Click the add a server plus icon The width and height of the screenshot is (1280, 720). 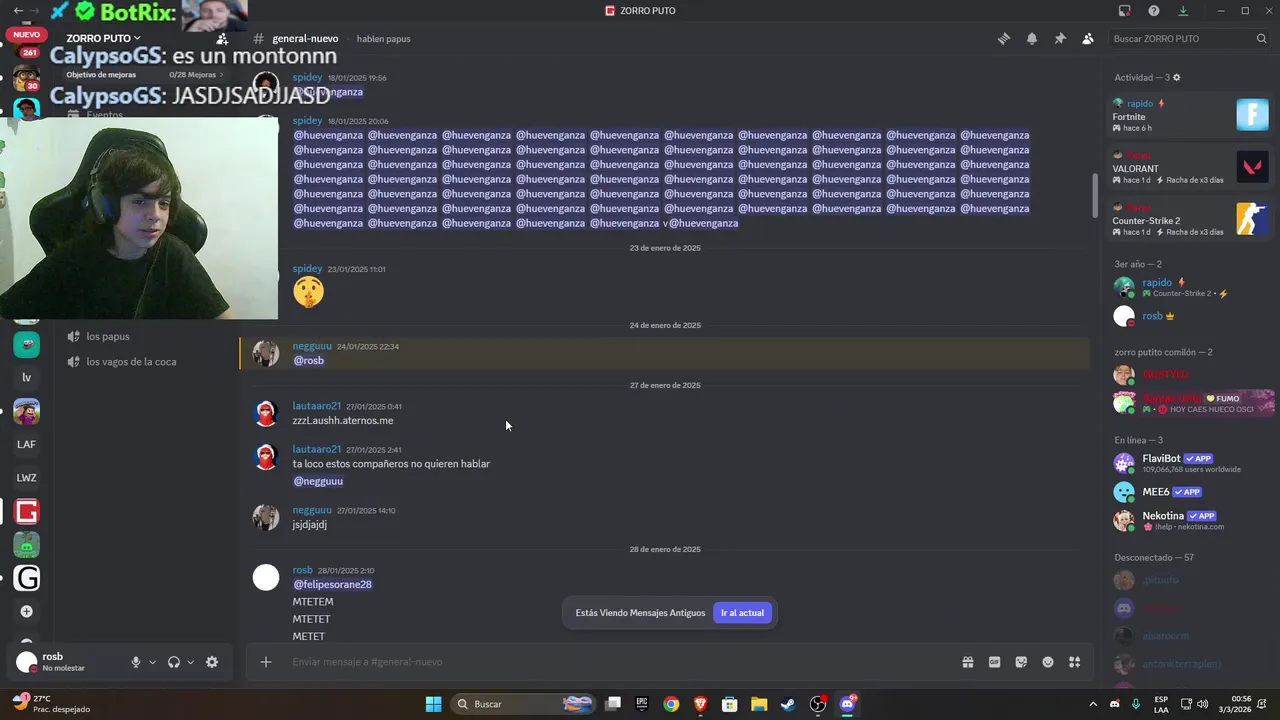[x=26, y=611]
